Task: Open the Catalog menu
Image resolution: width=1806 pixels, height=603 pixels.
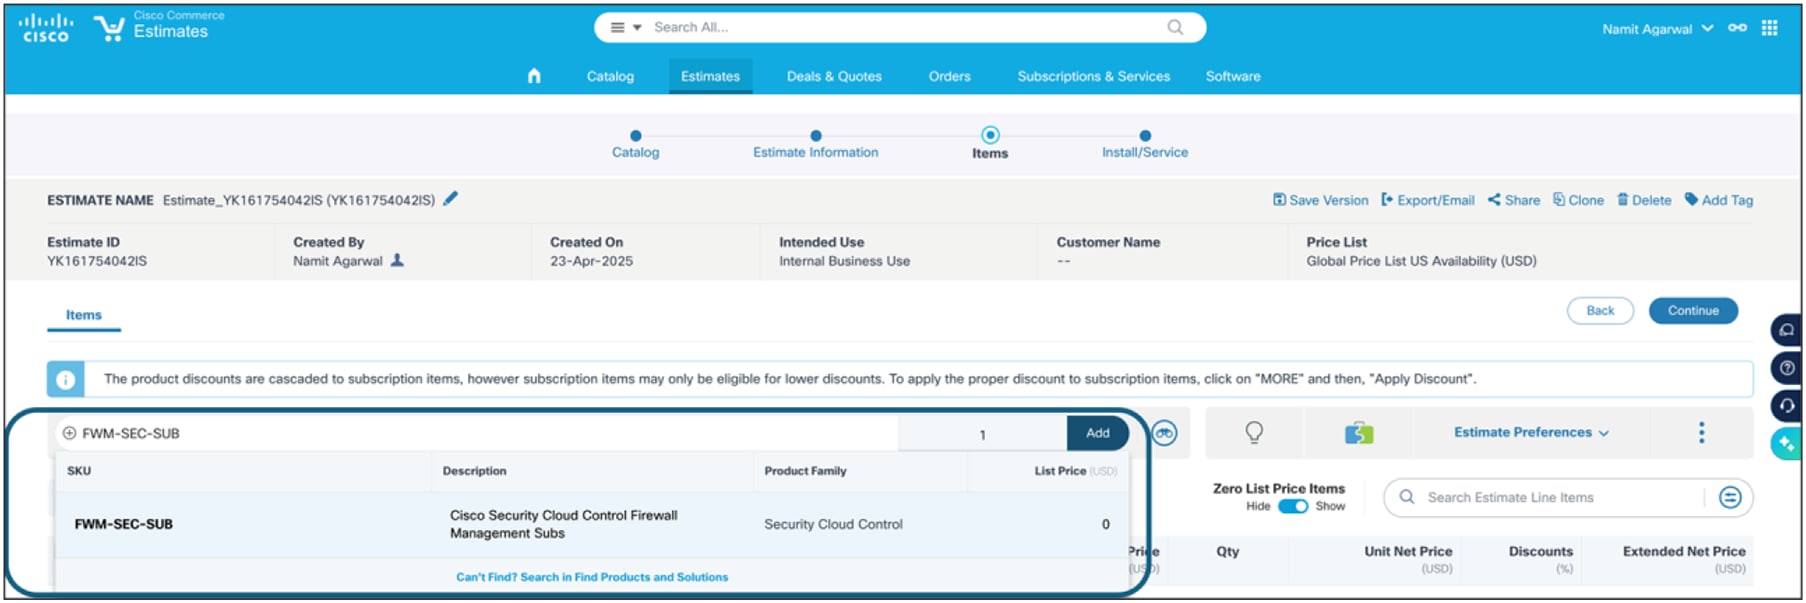Action: tap(610, 76)
